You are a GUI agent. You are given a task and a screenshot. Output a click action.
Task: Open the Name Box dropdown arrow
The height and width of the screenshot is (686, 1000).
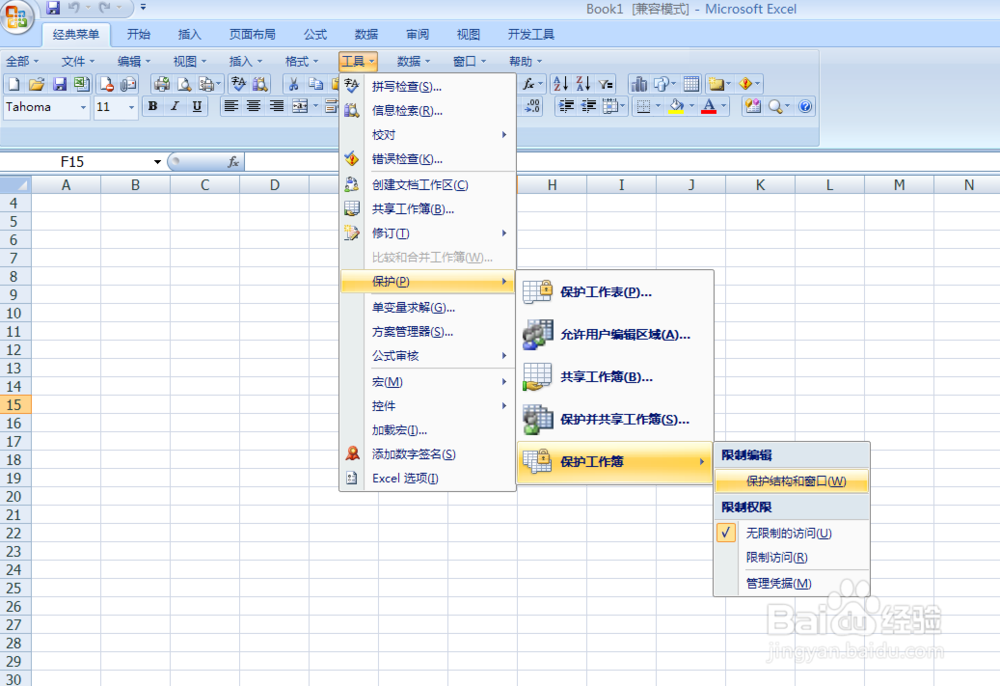tap(157, 162)
